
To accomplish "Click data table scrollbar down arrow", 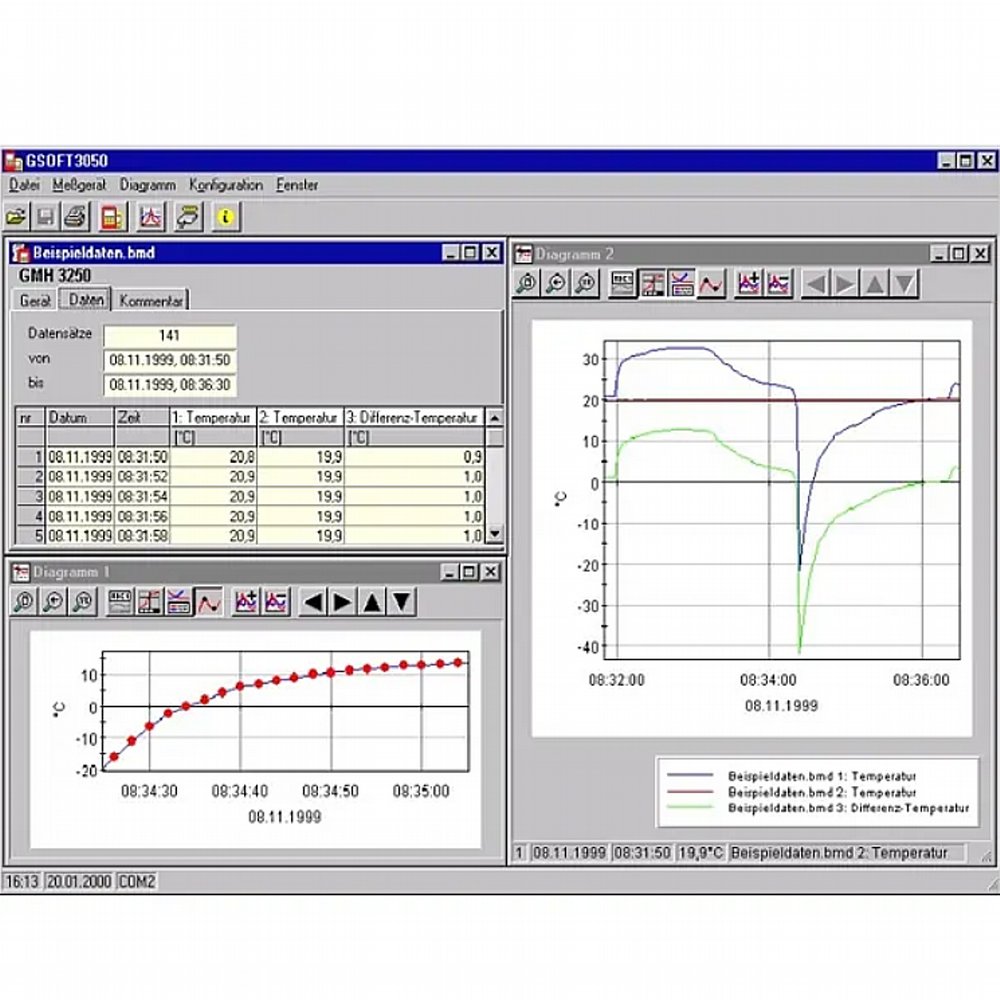I will coord(494,535).
